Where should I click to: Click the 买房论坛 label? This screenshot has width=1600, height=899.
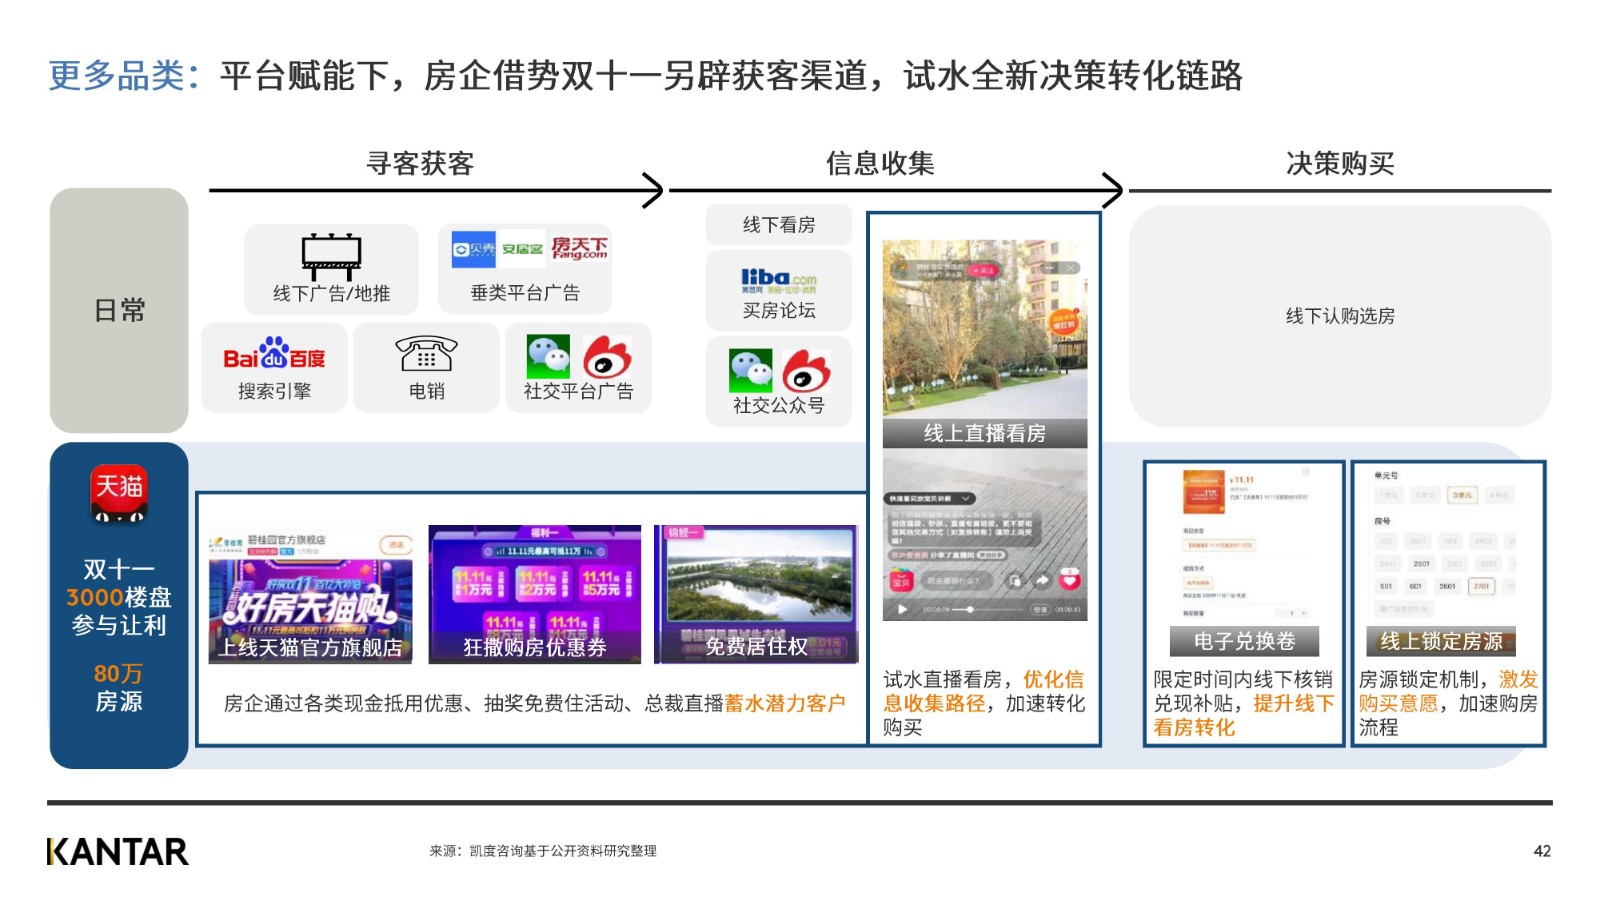779,311
